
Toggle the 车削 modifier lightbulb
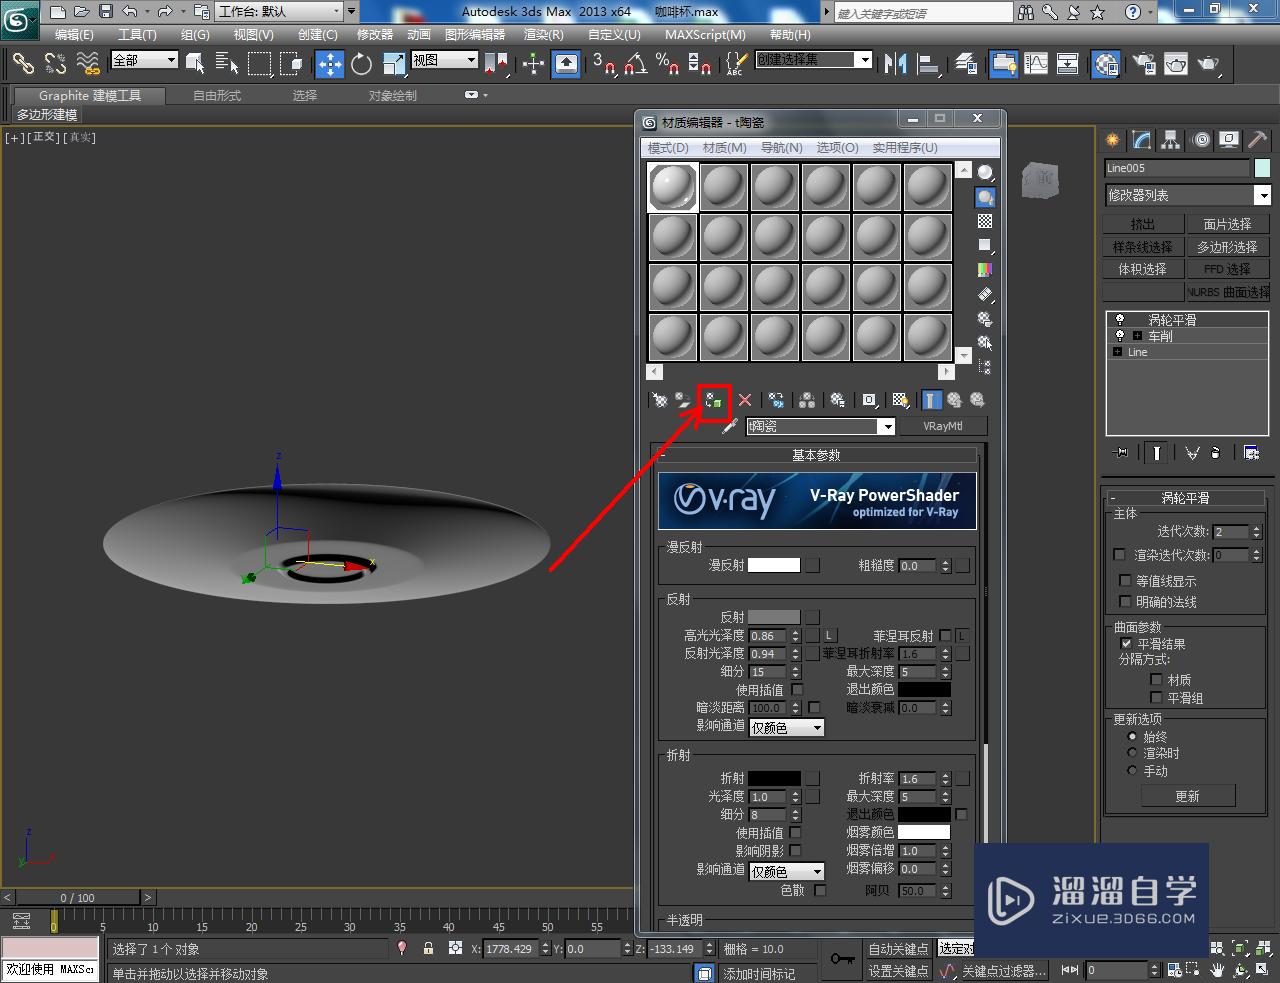(1120, 336)
